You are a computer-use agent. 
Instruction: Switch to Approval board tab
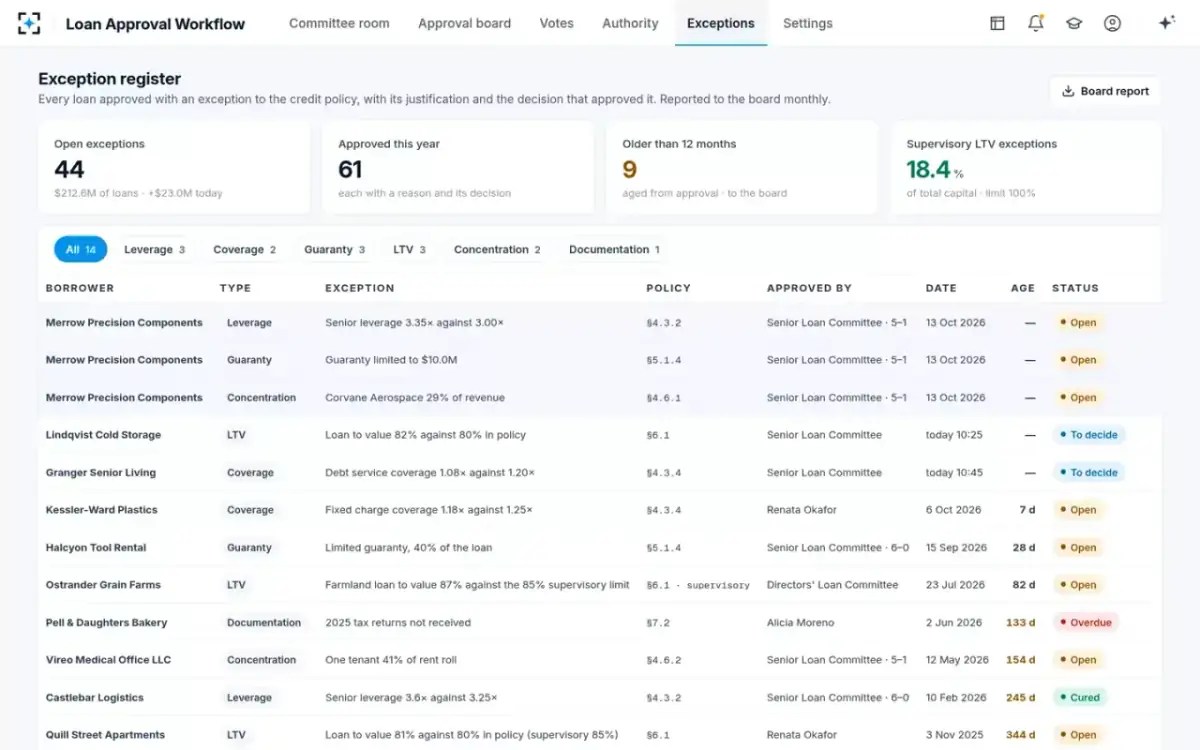click(x=464, y=23)
